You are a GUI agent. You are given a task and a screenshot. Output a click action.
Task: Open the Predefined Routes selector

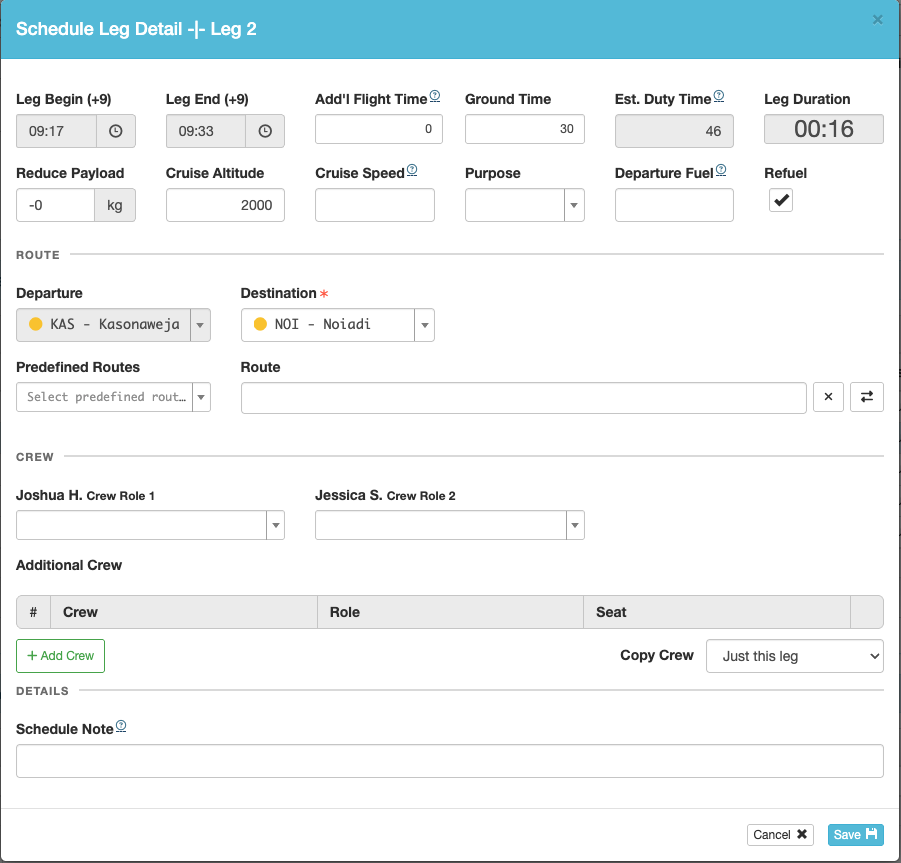[x=113, y=397]
